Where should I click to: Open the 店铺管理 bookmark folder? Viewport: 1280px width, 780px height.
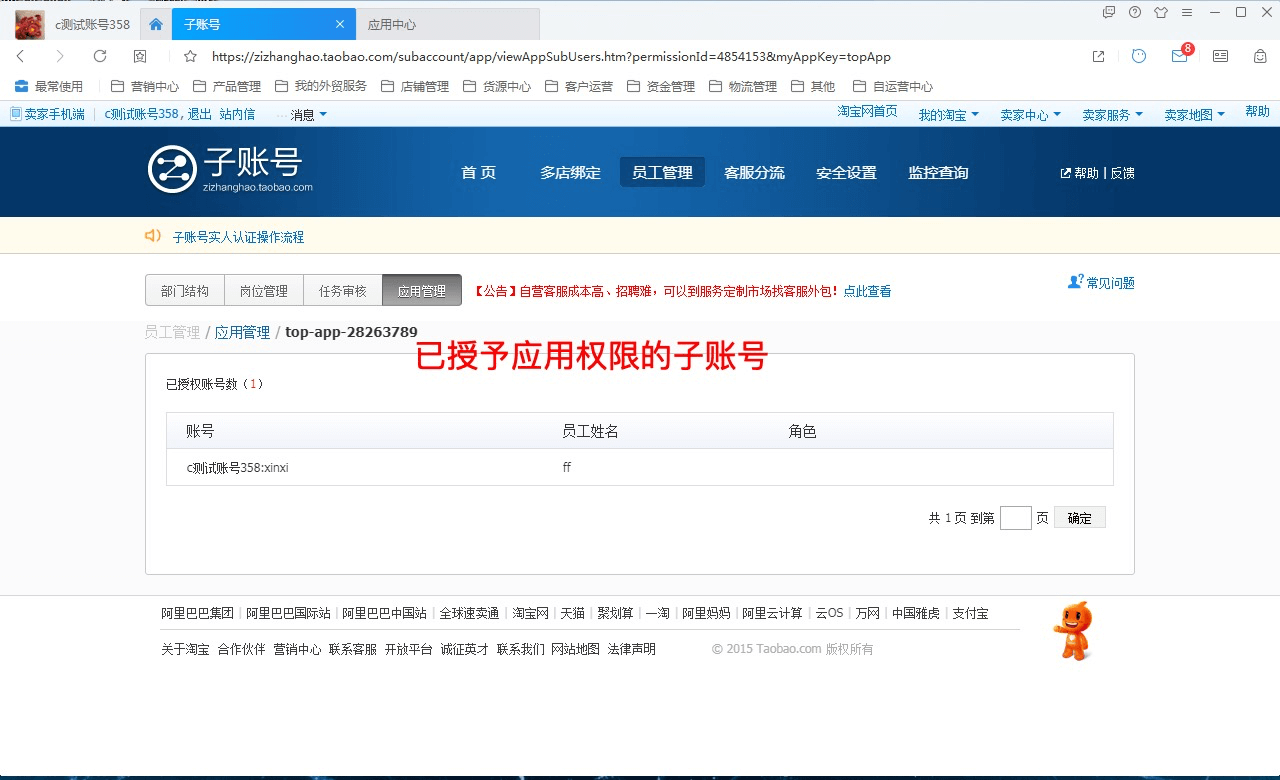coord(415,86)
